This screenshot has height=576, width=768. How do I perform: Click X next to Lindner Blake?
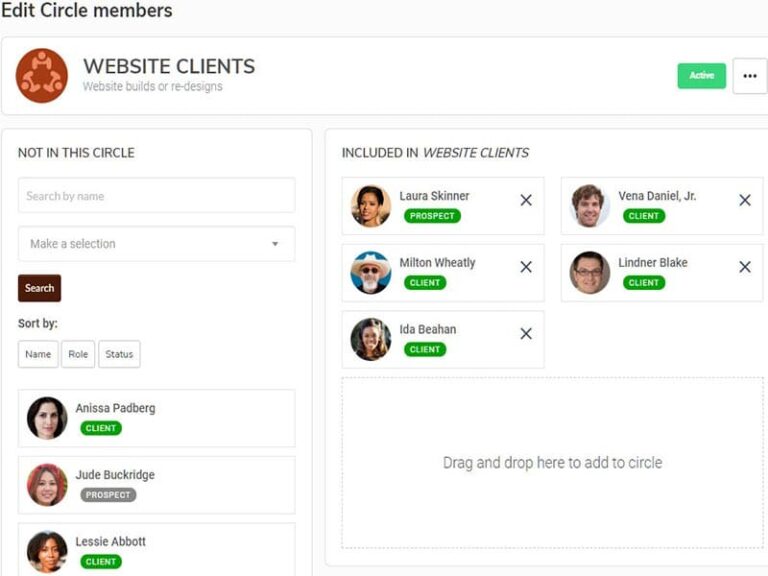coord(744,267)
